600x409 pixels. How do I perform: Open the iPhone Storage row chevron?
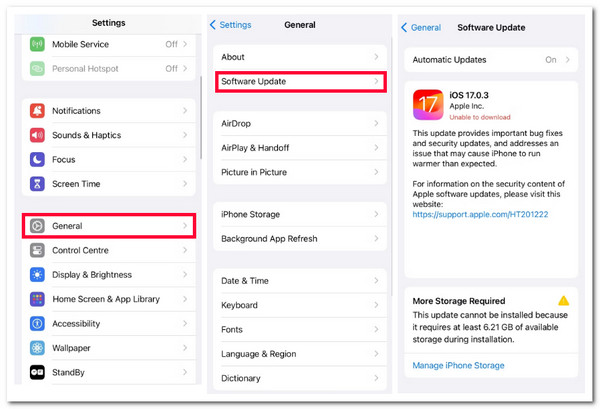pos(377,214)
